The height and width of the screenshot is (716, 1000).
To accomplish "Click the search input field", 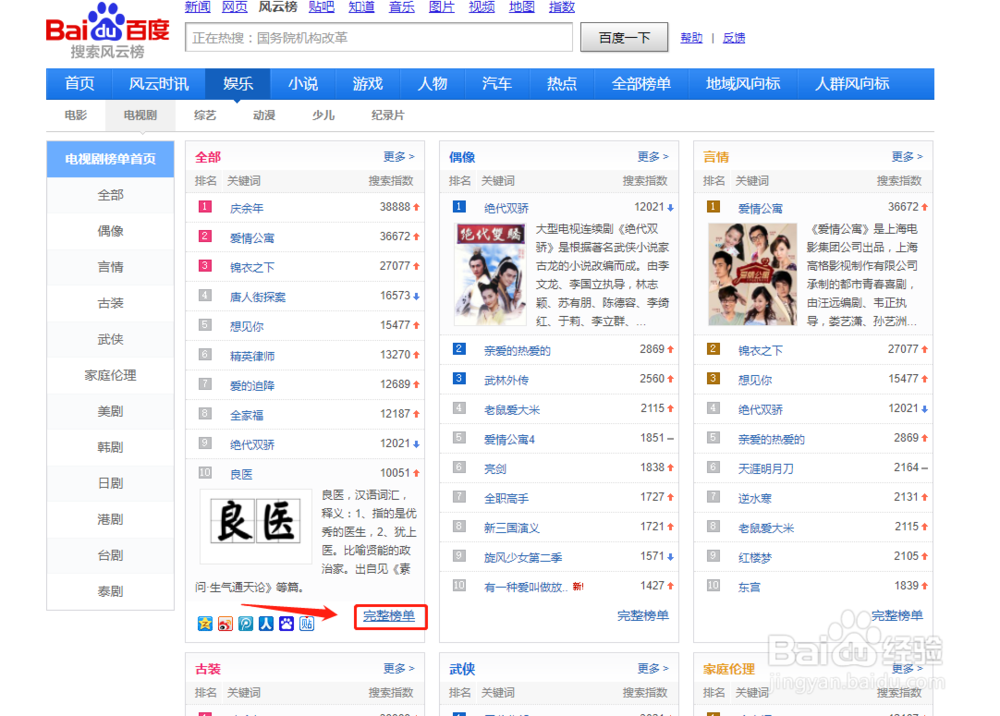I will coord(379,38).
